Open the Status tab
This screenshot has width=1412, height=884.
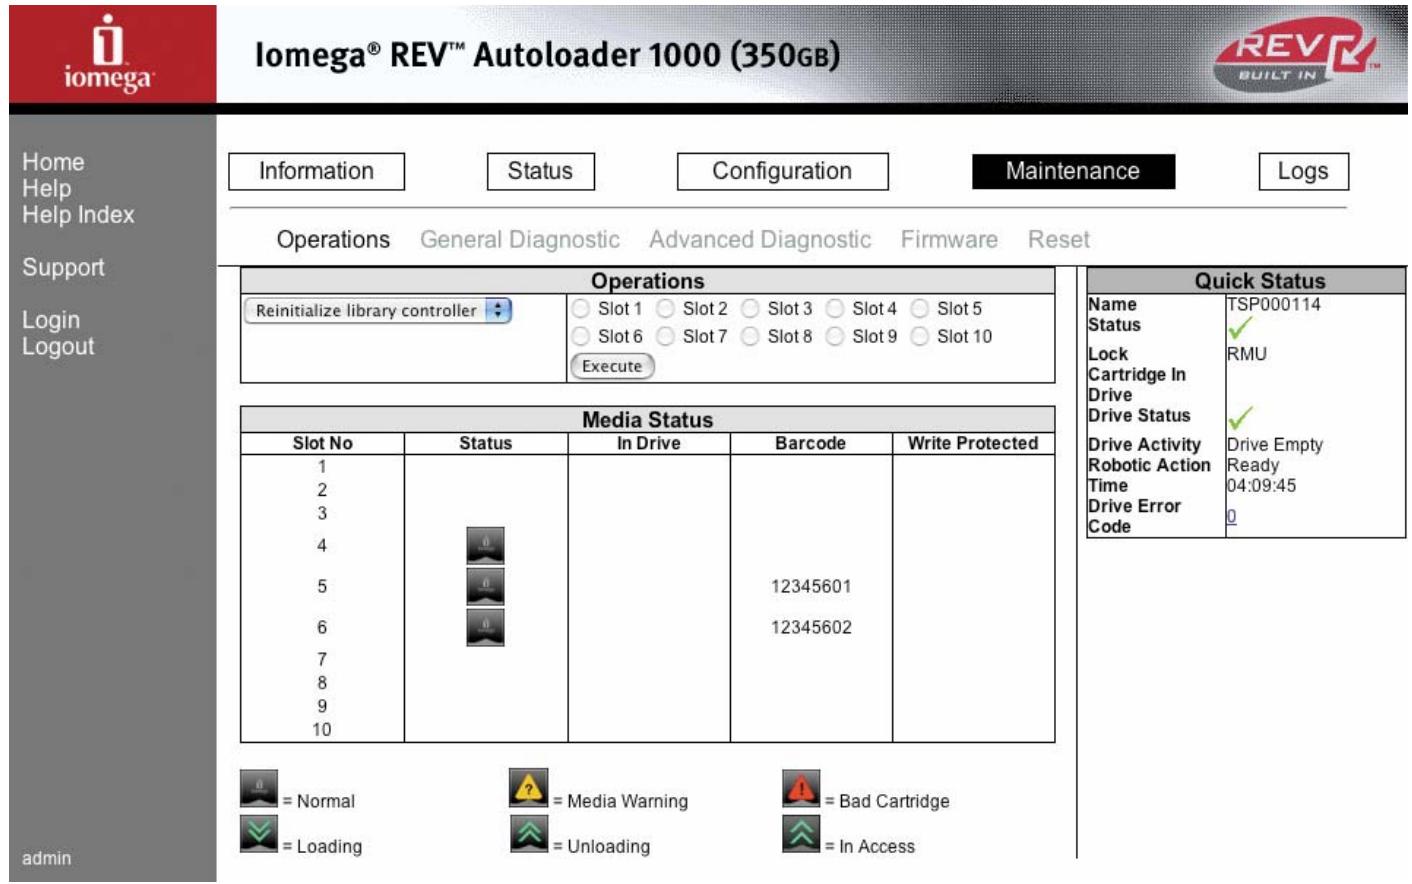pyautogui.click(x=540, y=171)
